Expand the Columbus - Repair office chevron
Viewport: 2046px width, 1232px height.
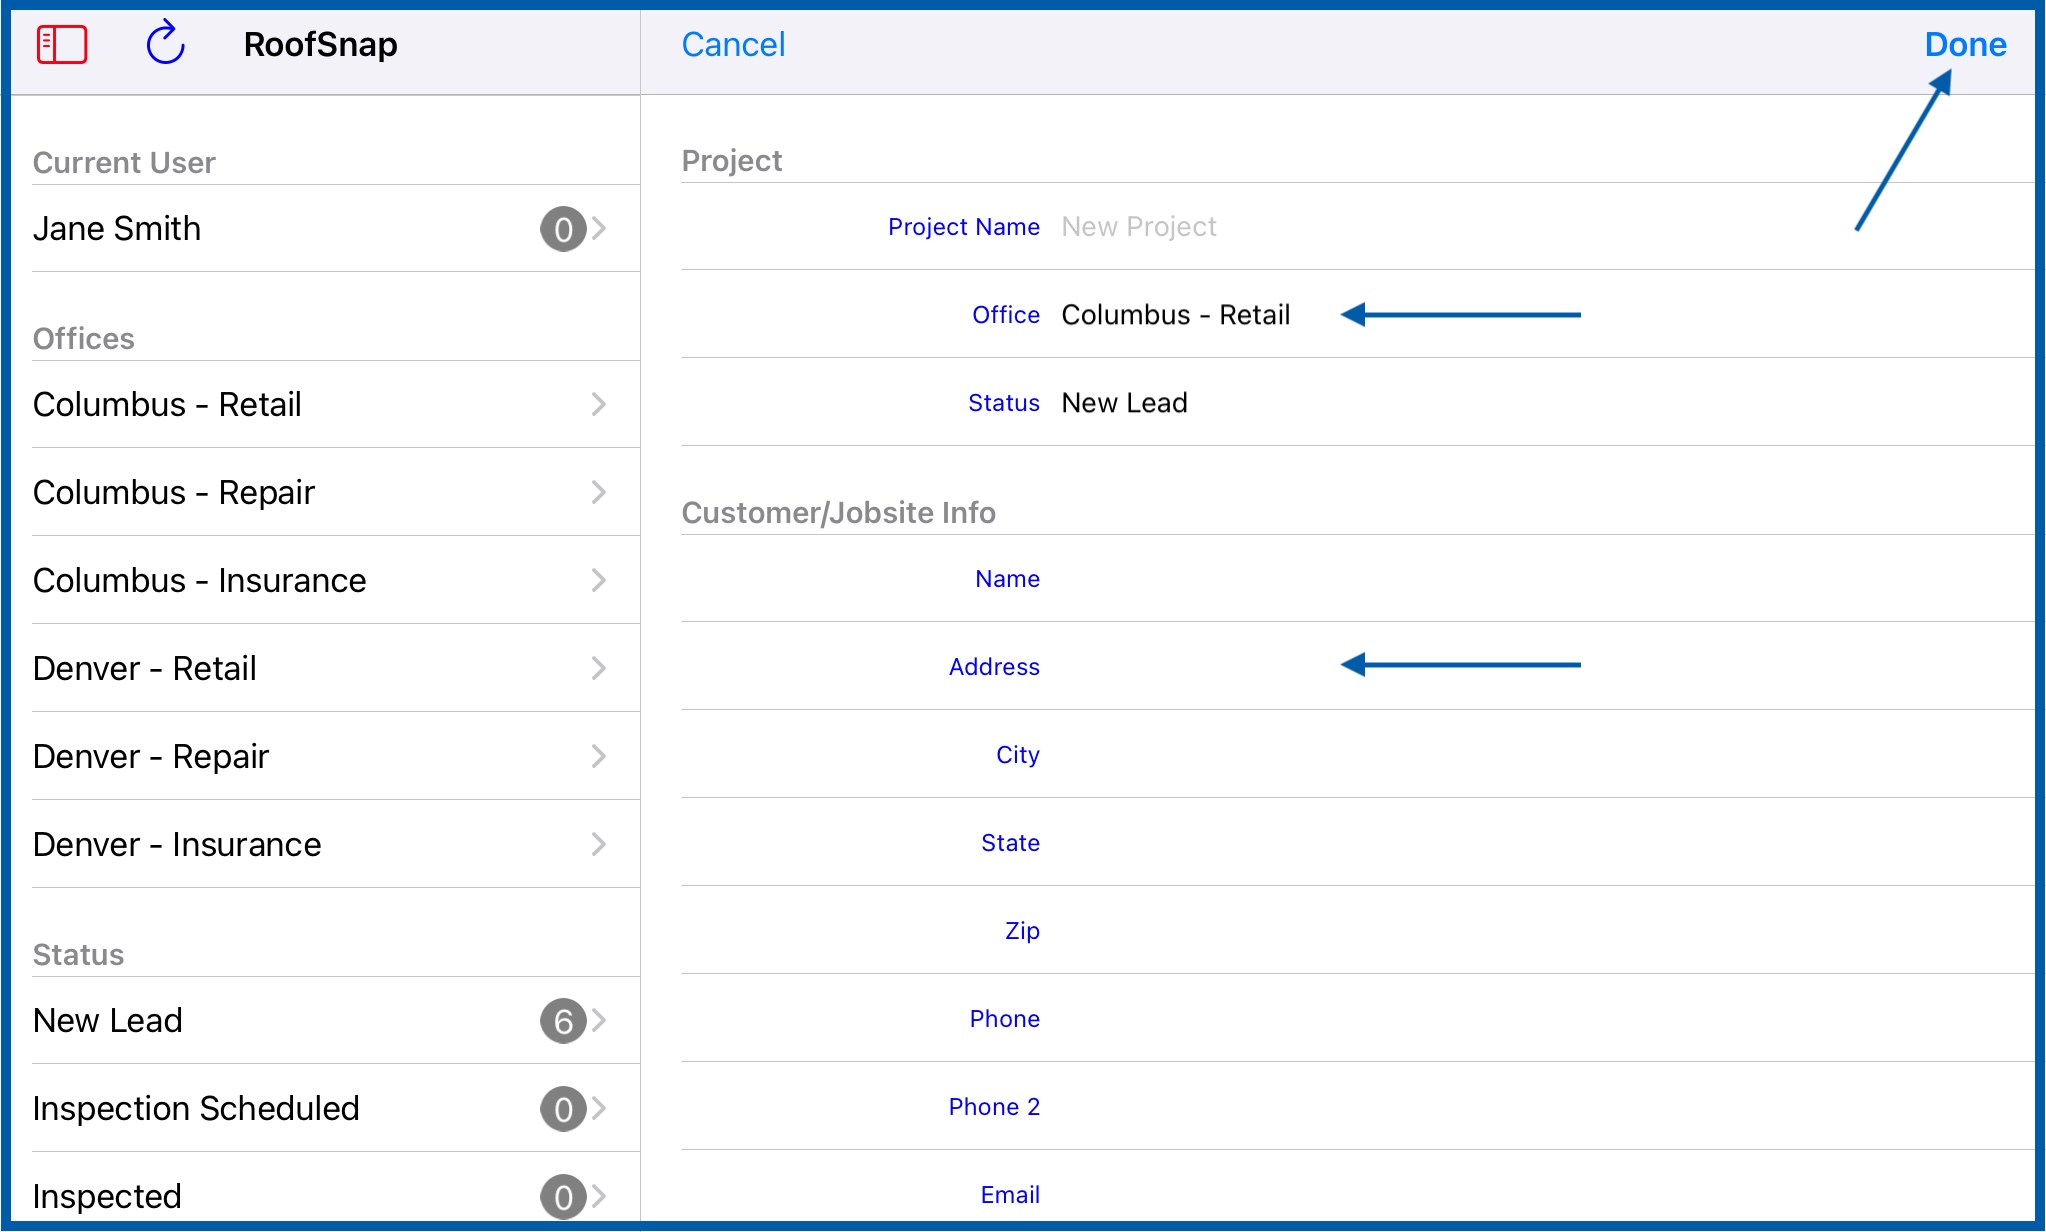(x=599, y=493)
